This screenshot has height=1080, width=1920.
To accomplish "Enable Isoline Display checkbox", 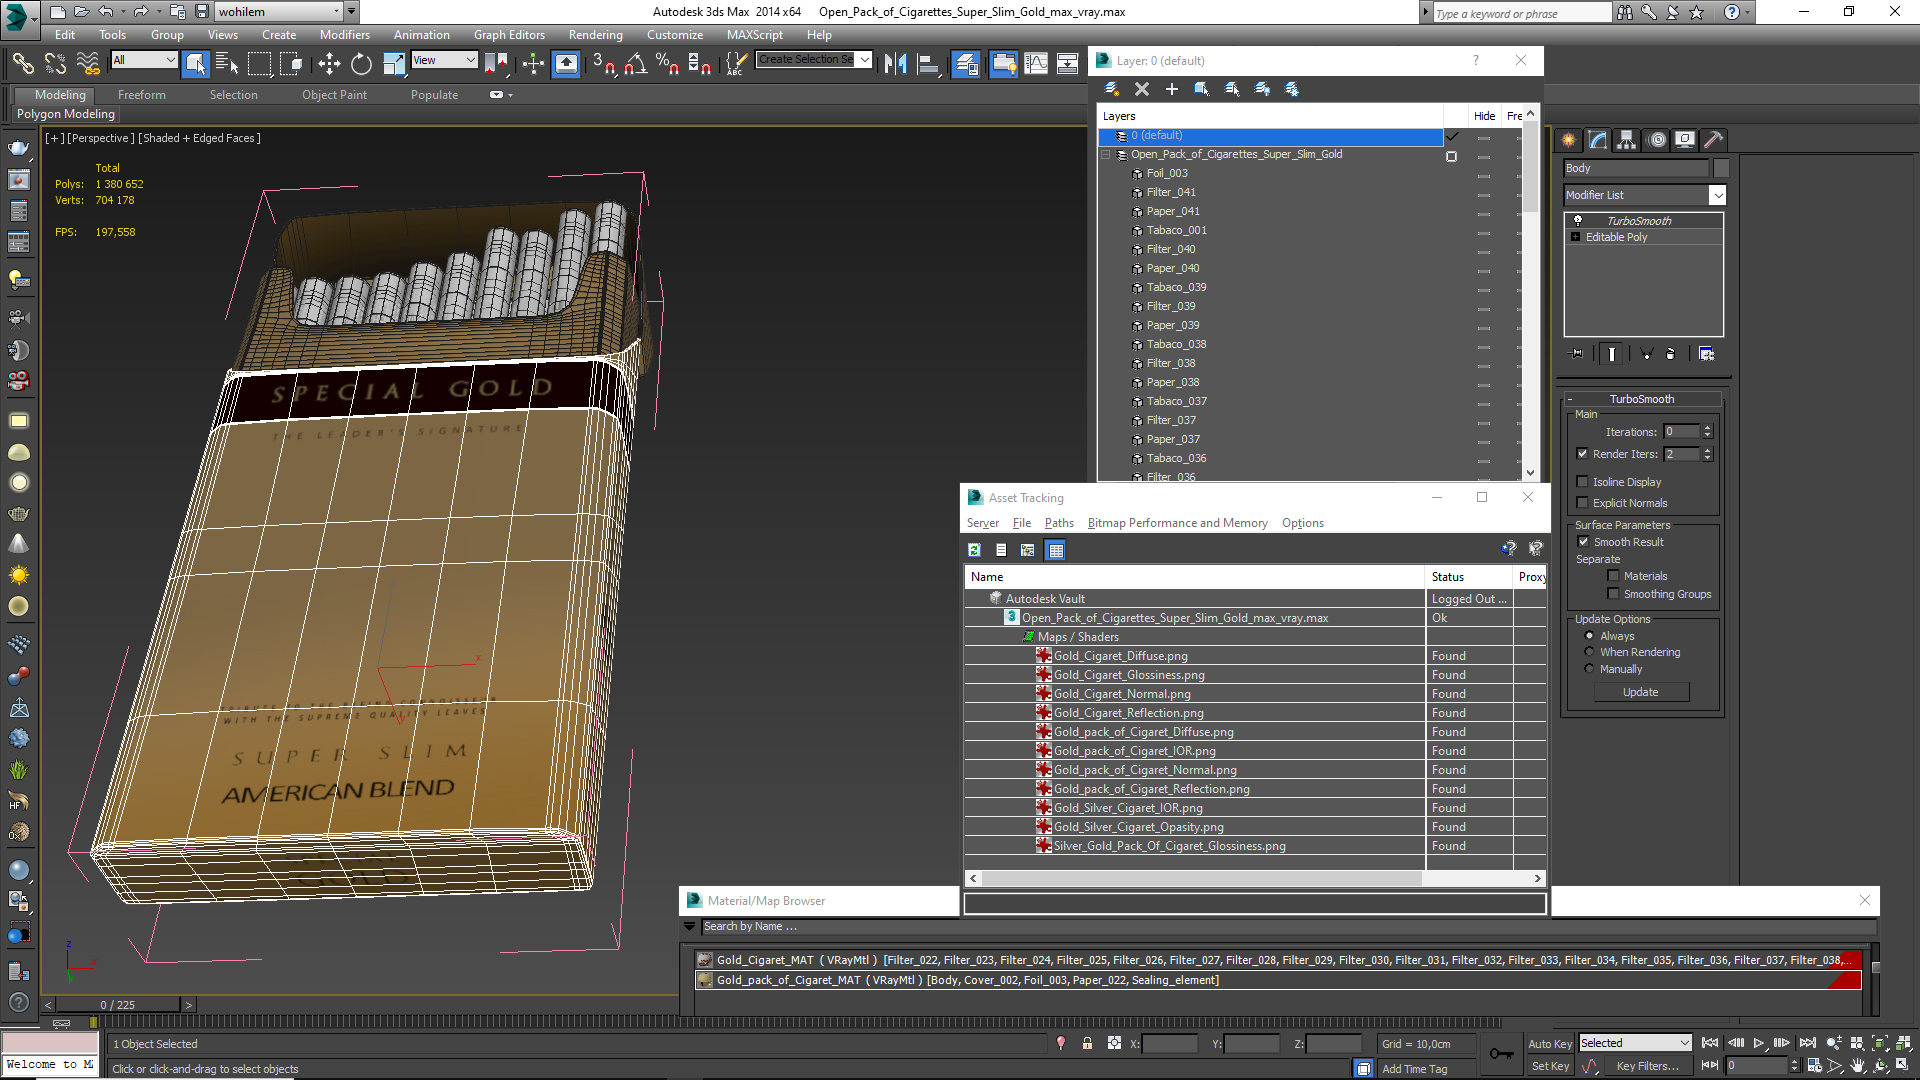I will (1582, 482).
